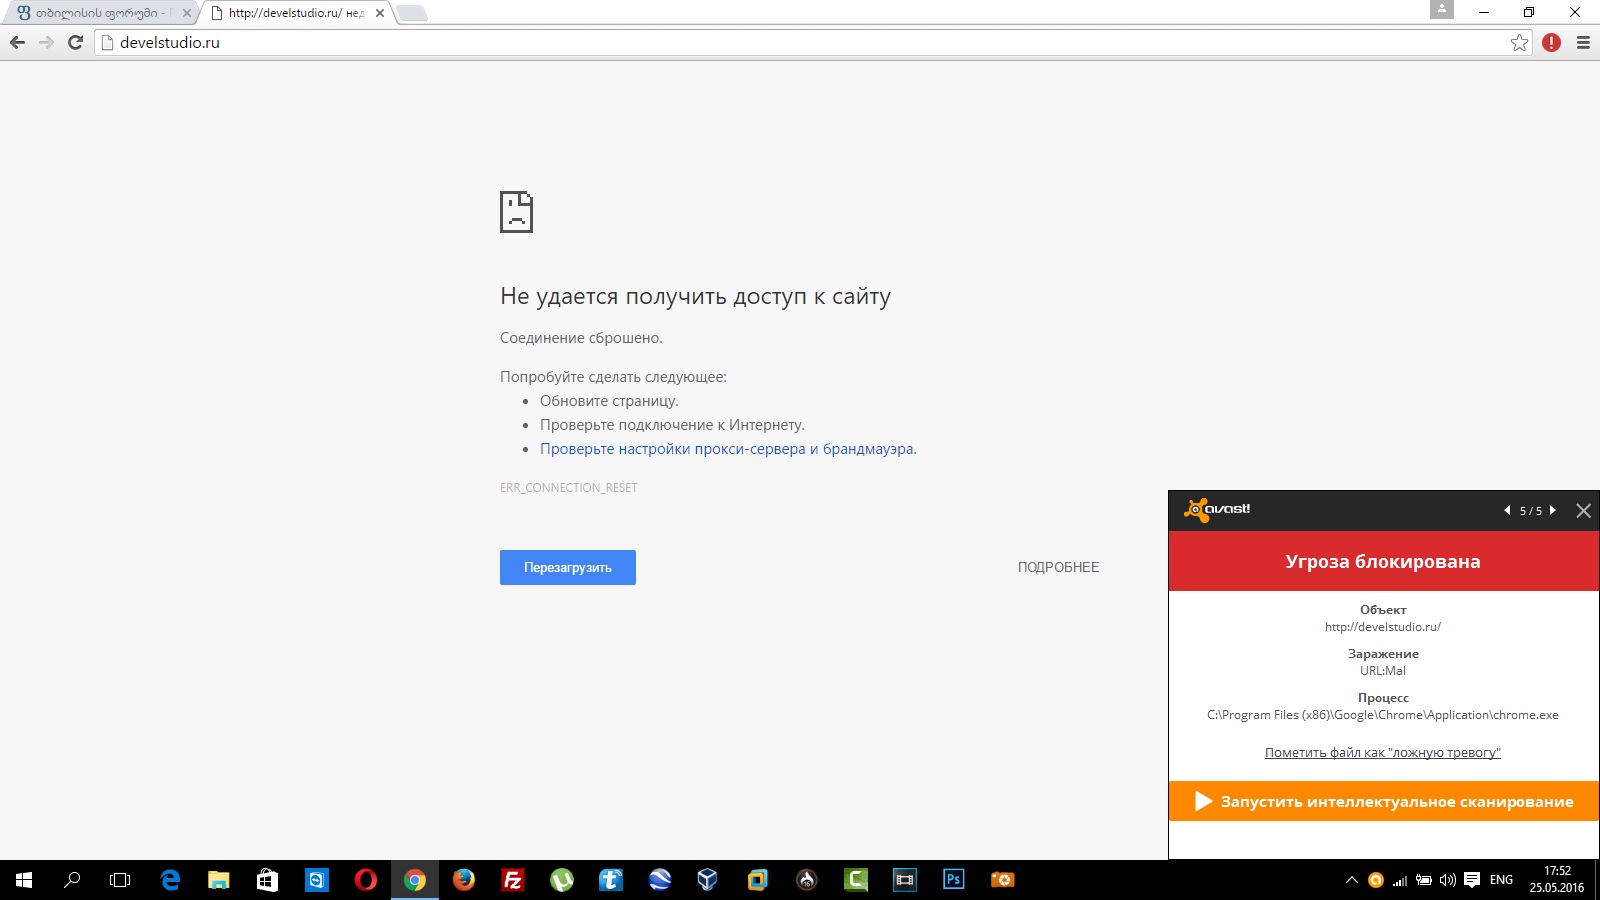The image size is (1600, 900).
Task: Start Avast smart scan orange button
Action: tap(1383, 801)
